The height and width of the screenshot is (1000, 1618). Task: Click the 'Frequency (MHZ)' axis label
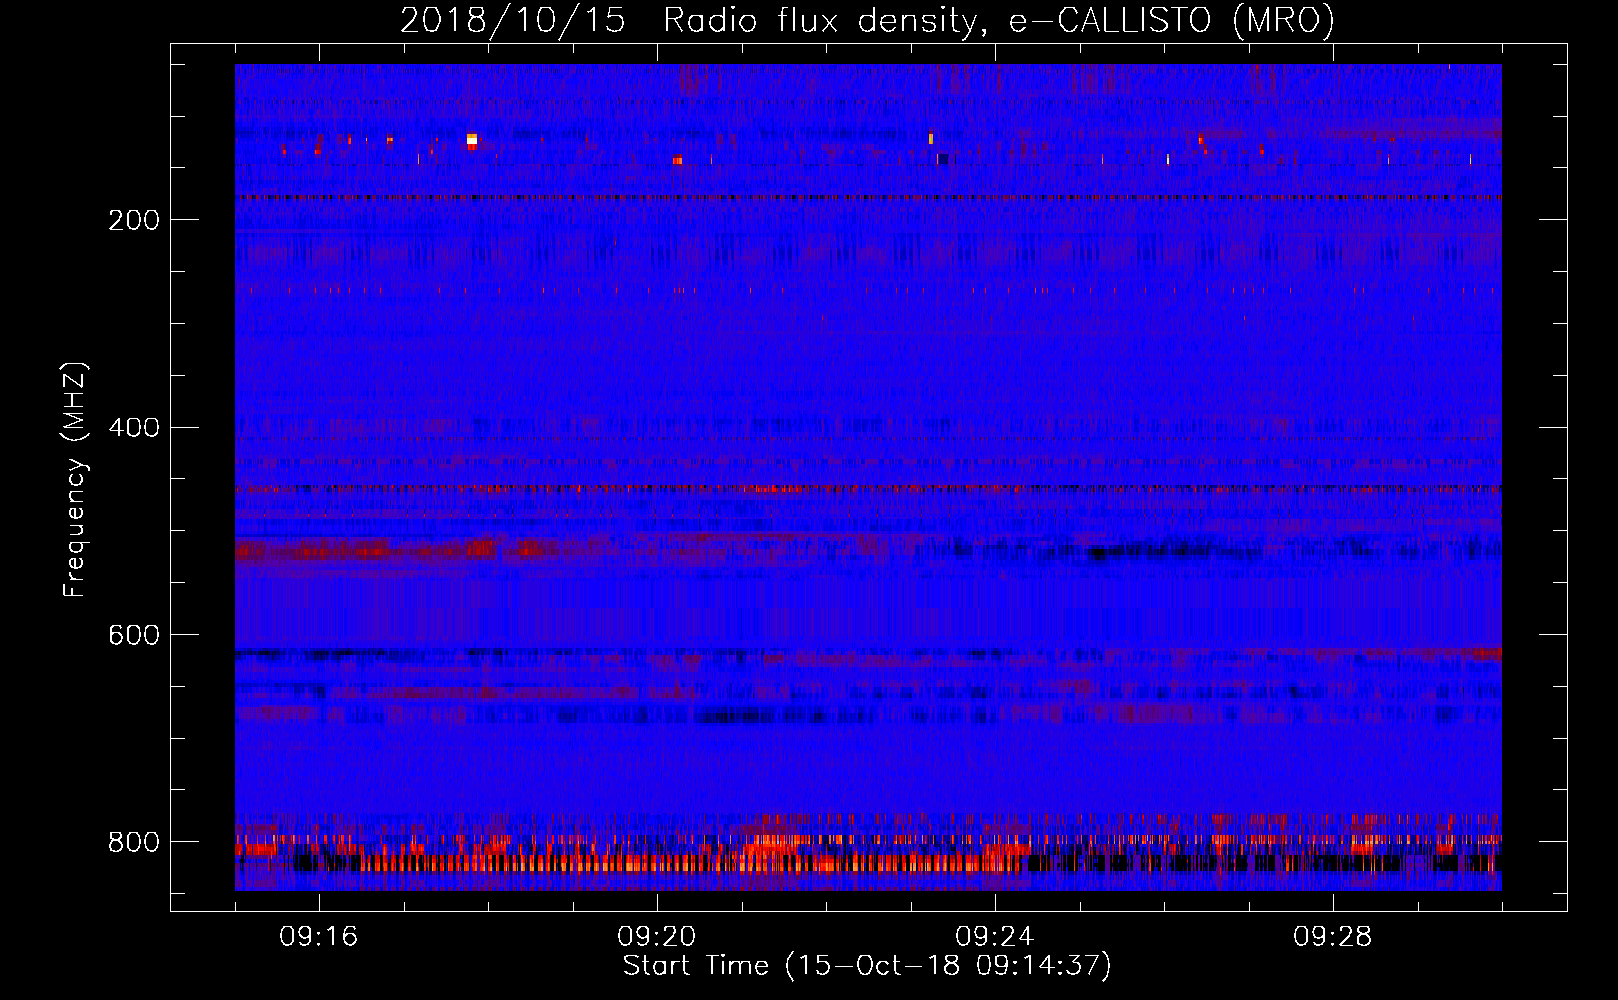point(74,480)
